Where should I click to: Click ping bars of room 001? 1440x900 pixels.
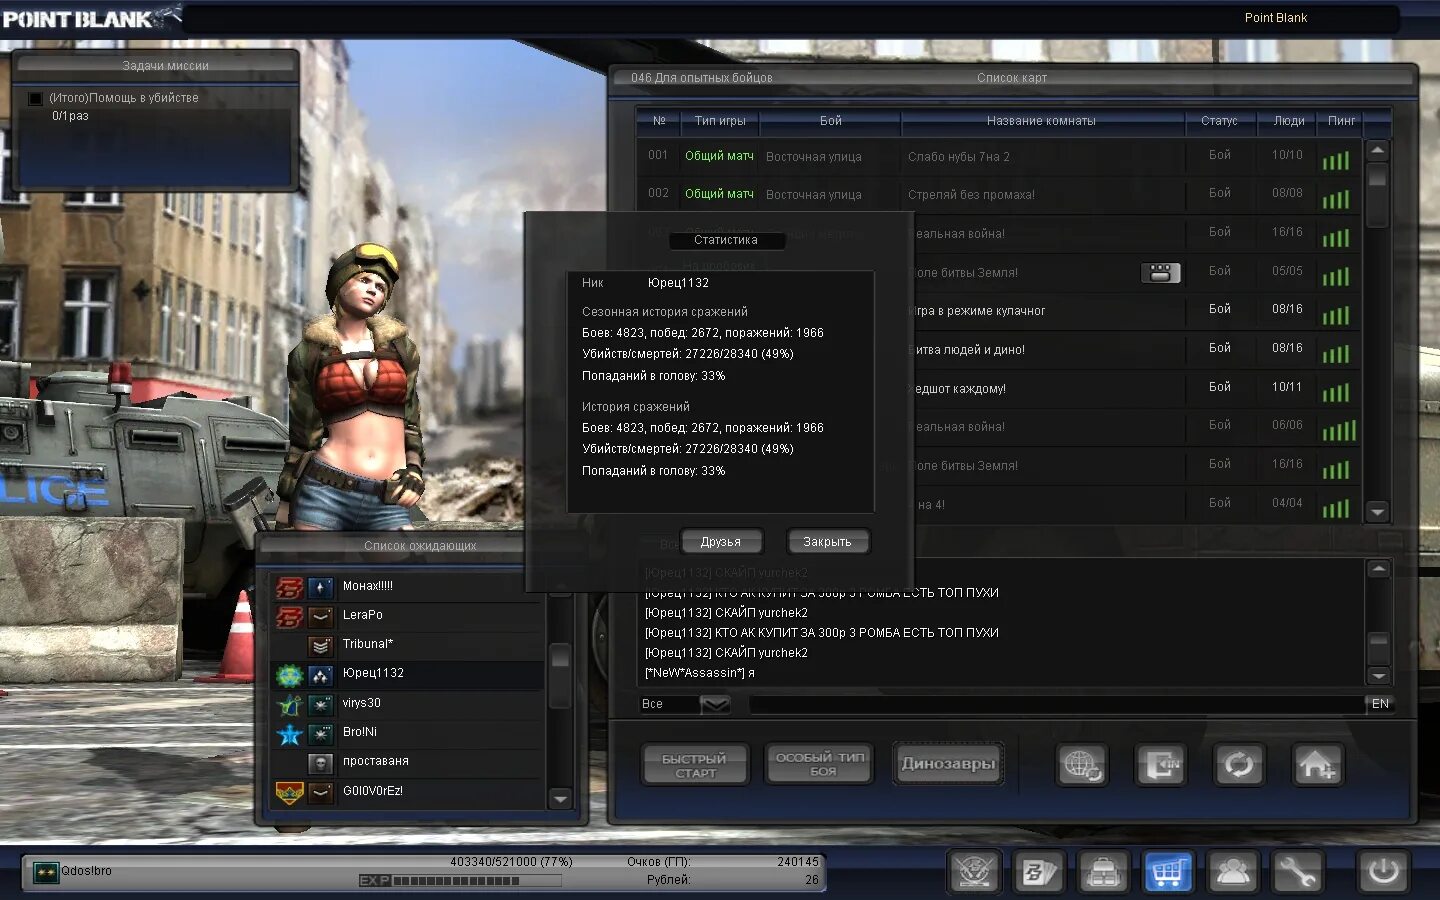click(x=1336, y=160)
